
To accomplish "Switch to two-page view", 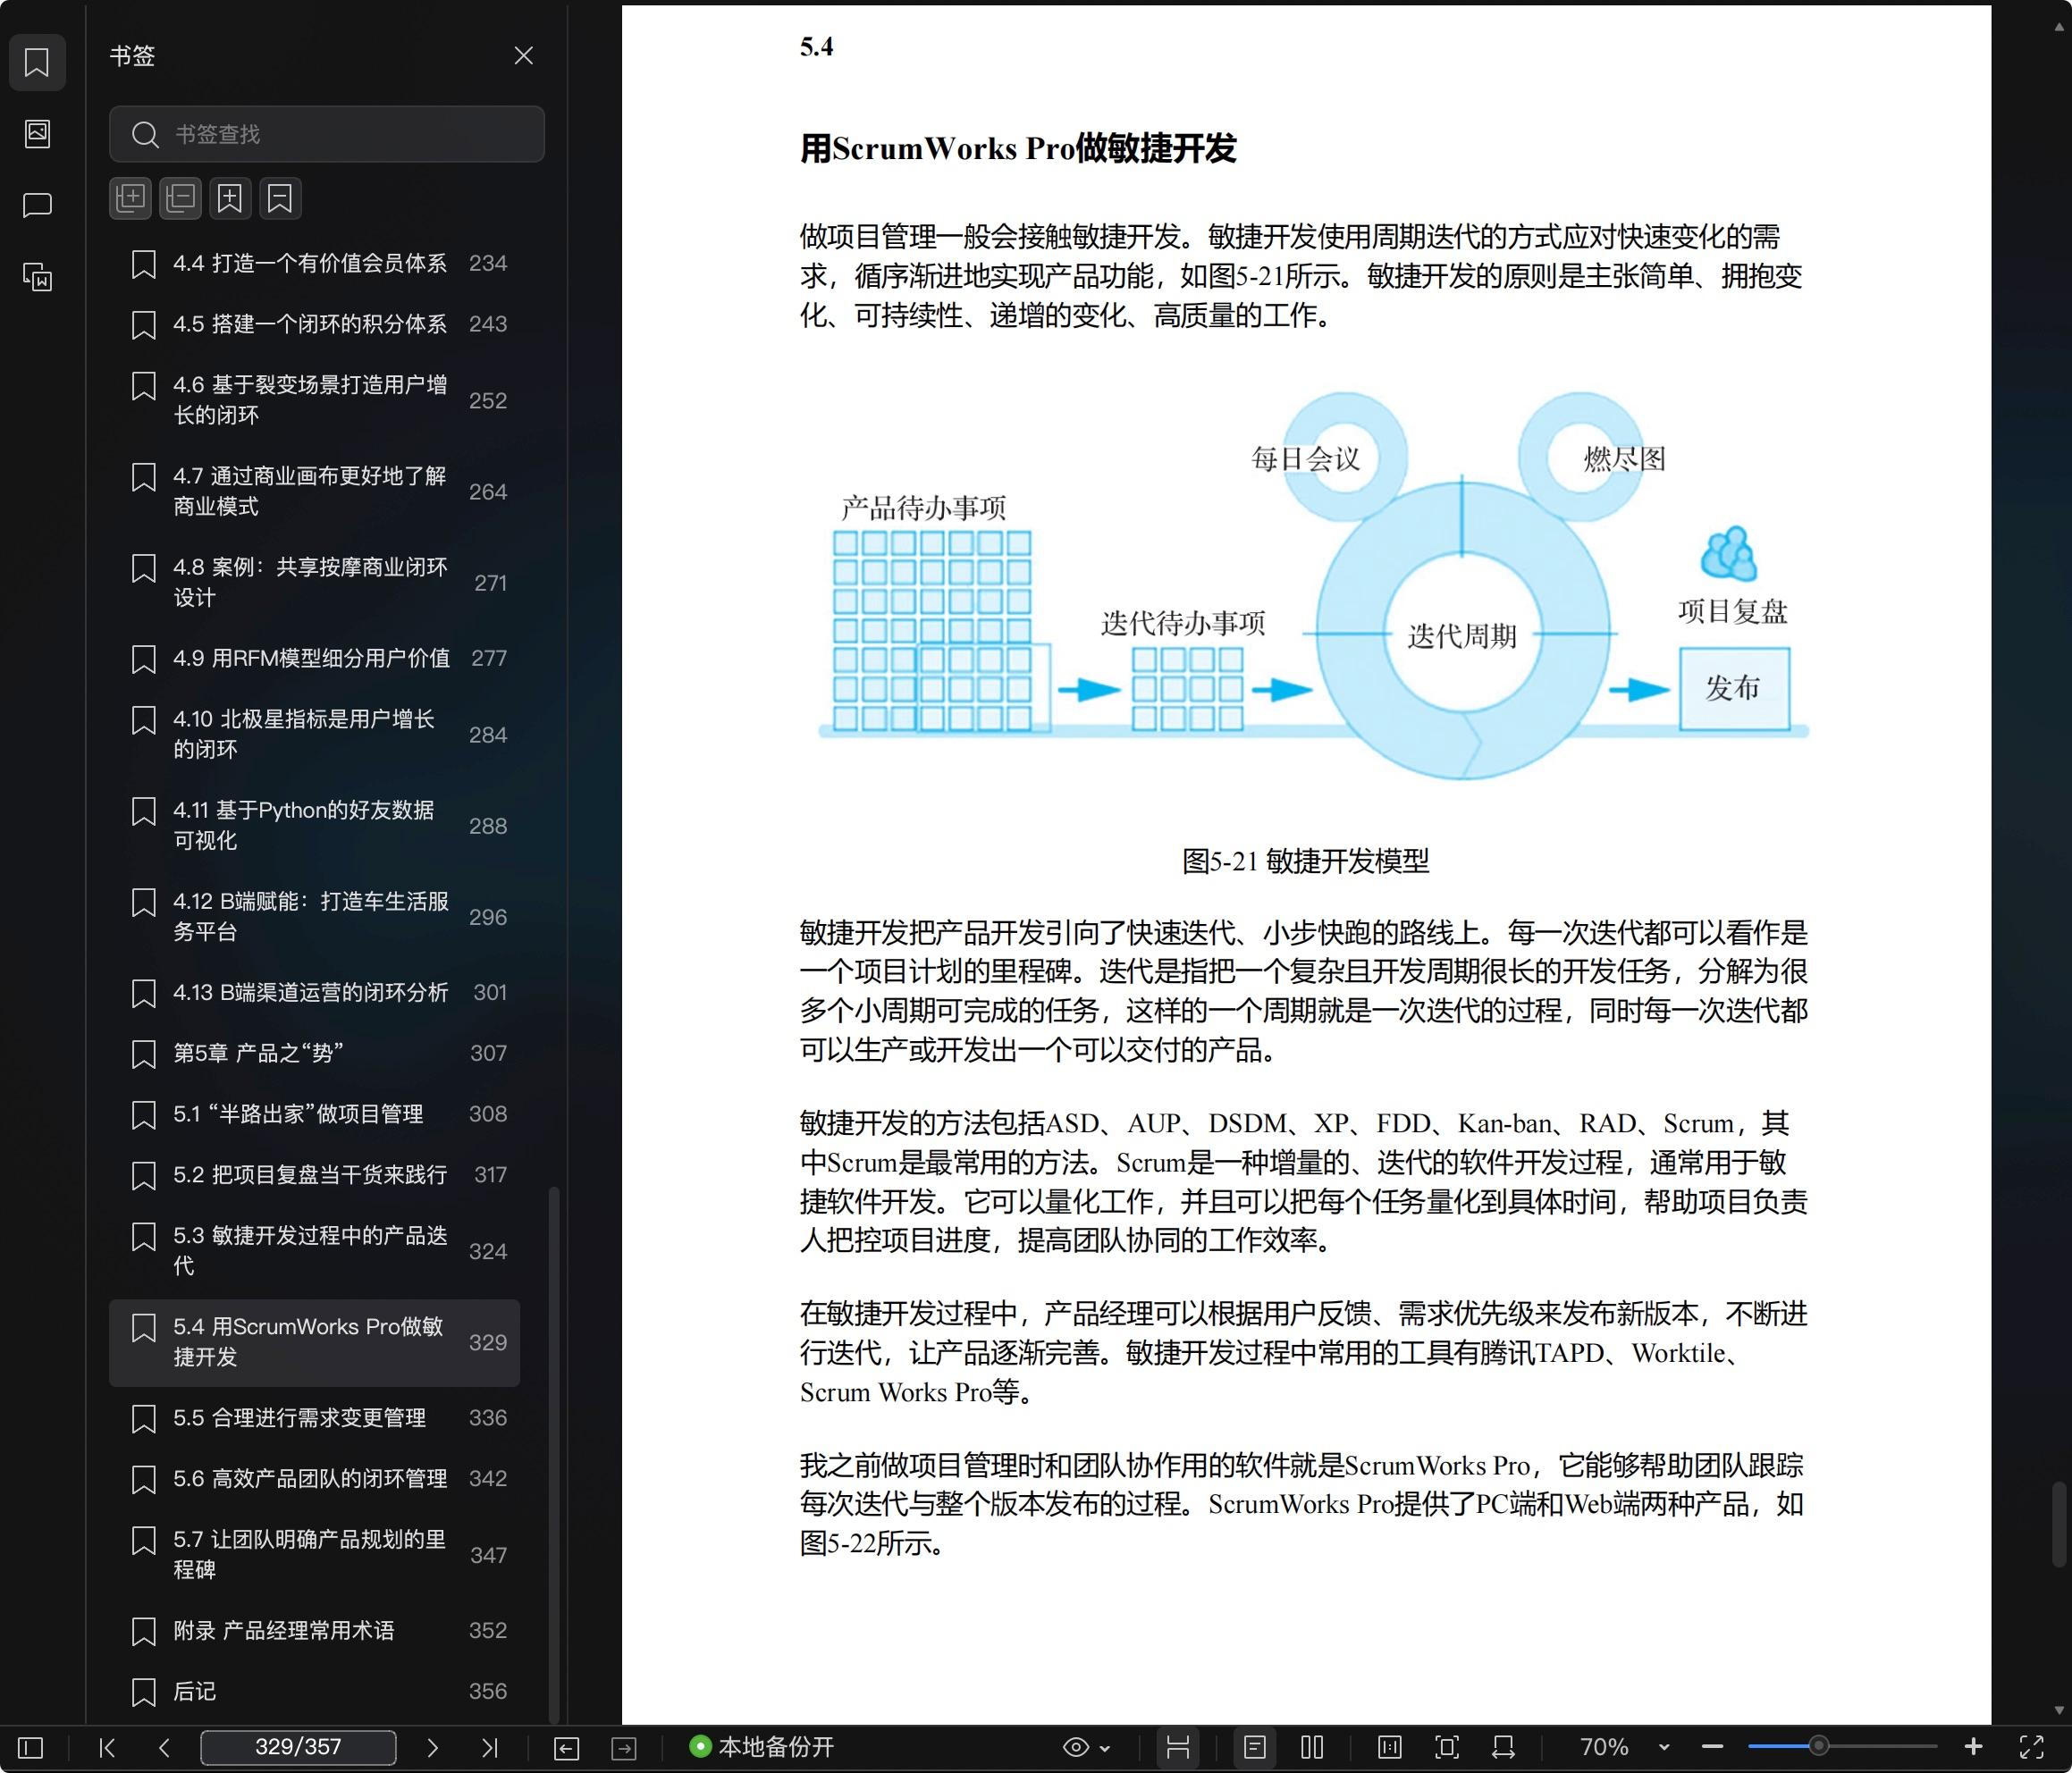I will point(1312,1747).
